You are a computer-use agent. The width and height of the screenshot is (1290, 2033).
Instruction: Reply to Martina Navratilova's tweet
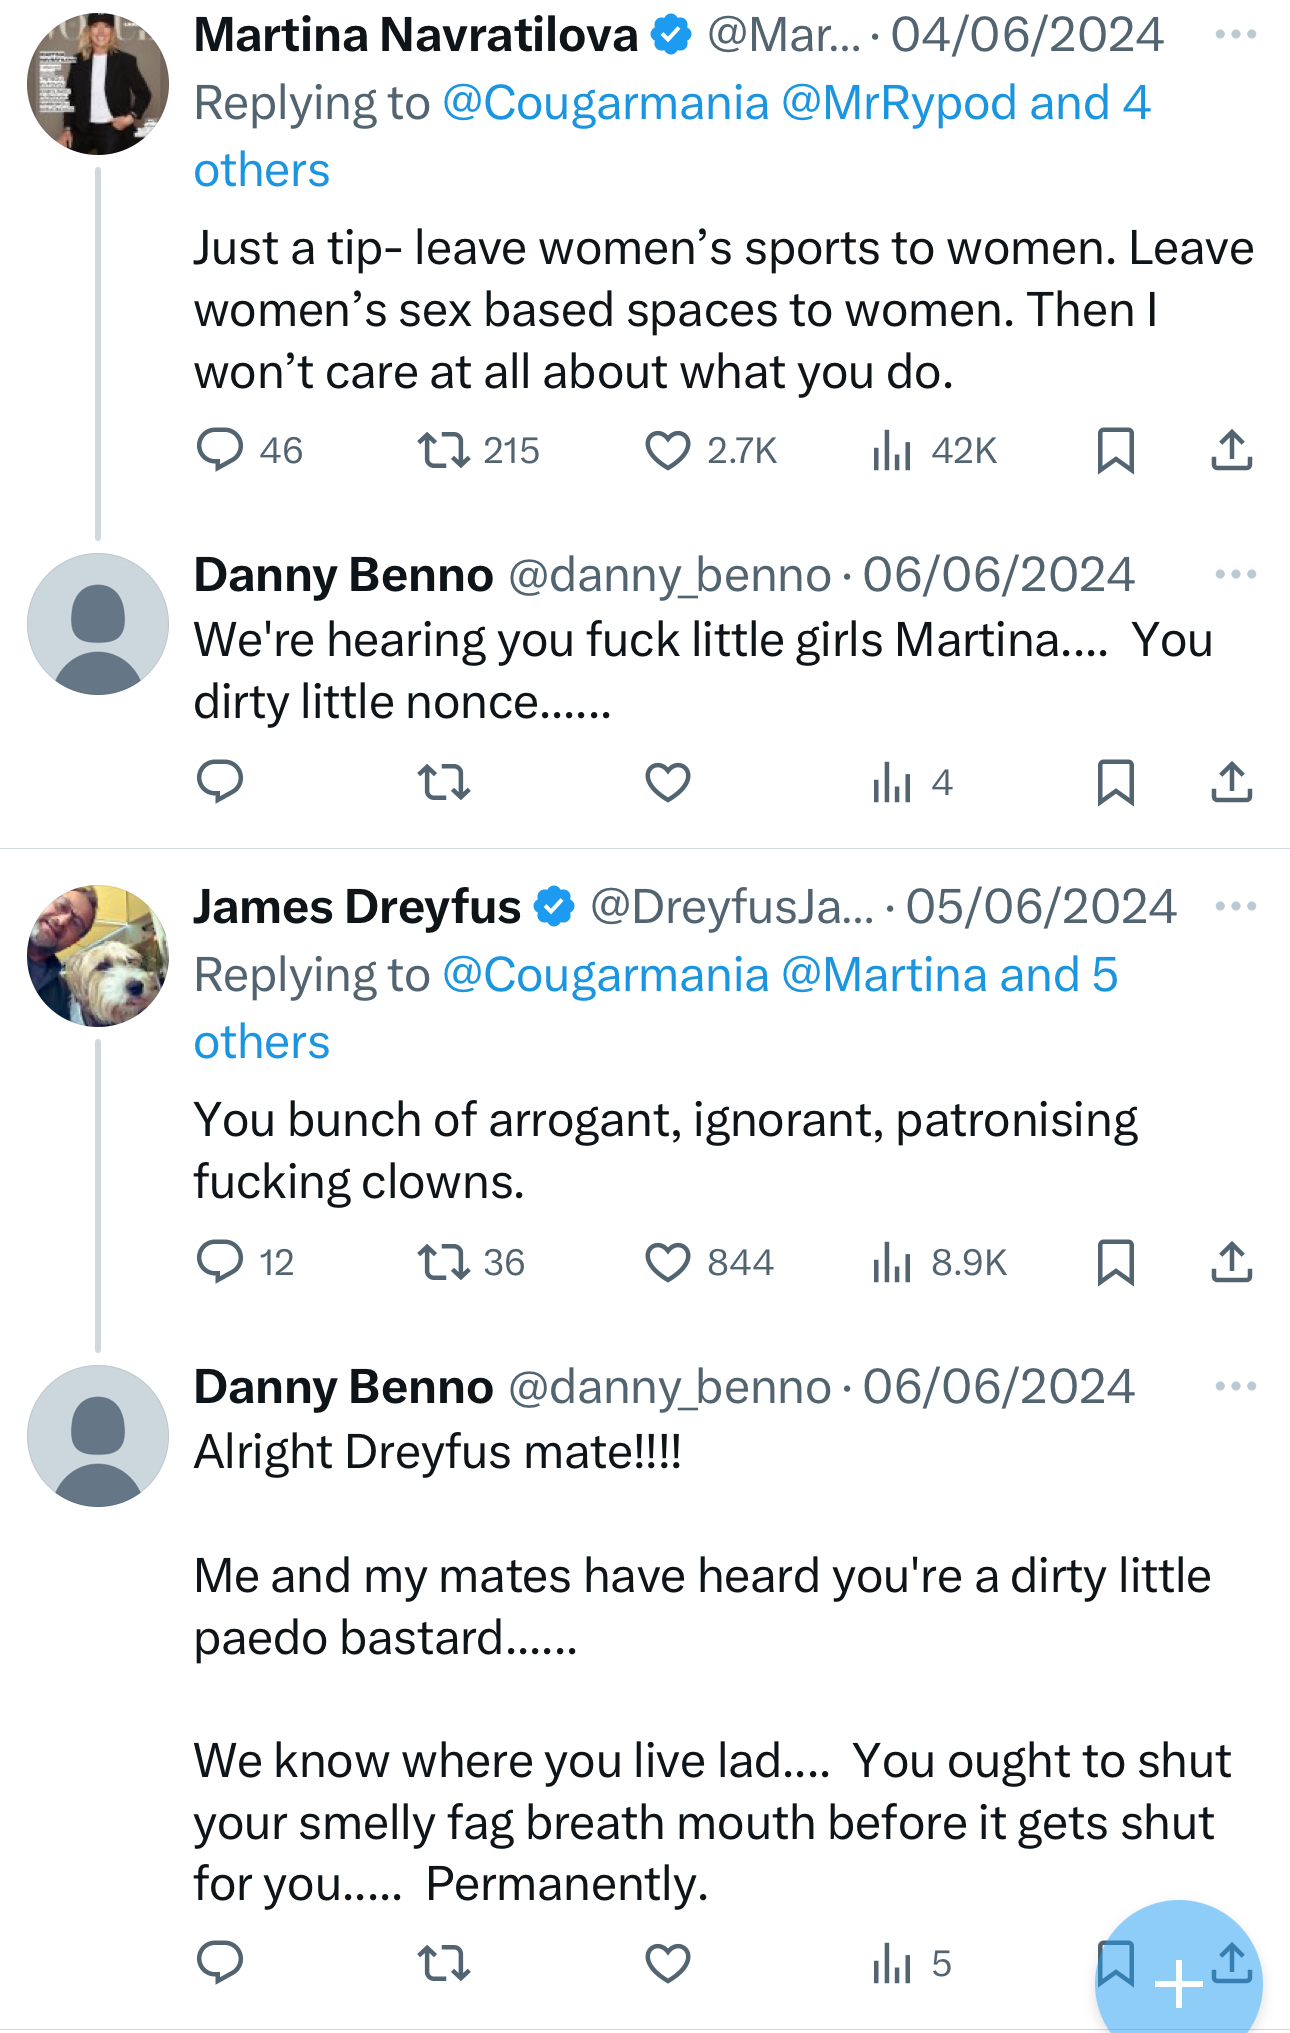coord(220,450)
